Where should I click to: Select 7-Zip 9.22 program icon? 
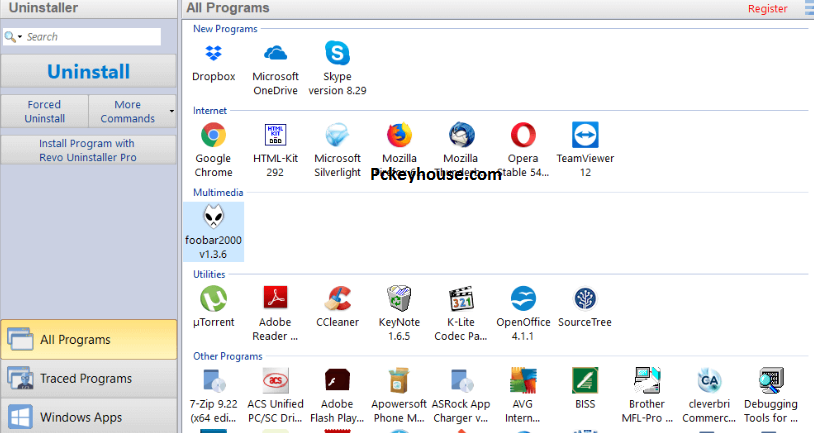point(213,381)
